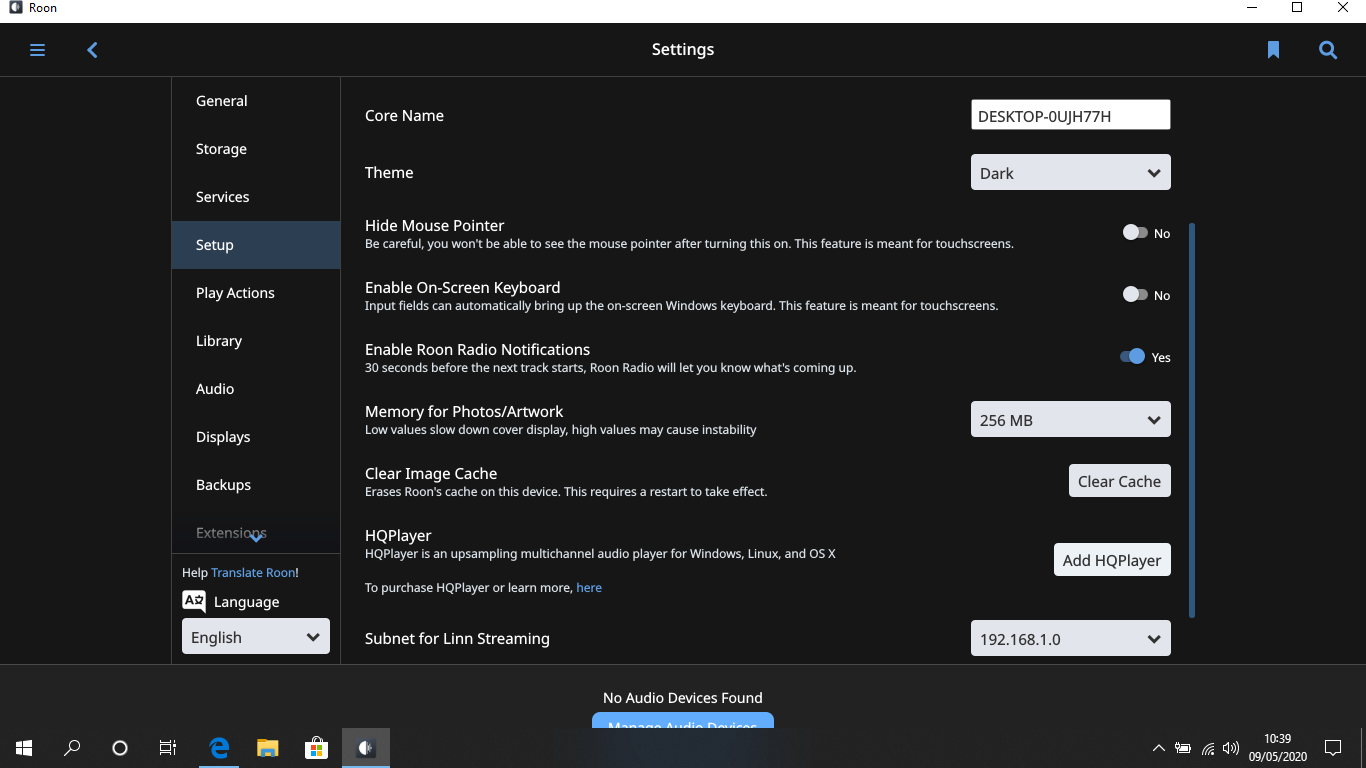Select the Audio settings tab

[x=256, y=389]
